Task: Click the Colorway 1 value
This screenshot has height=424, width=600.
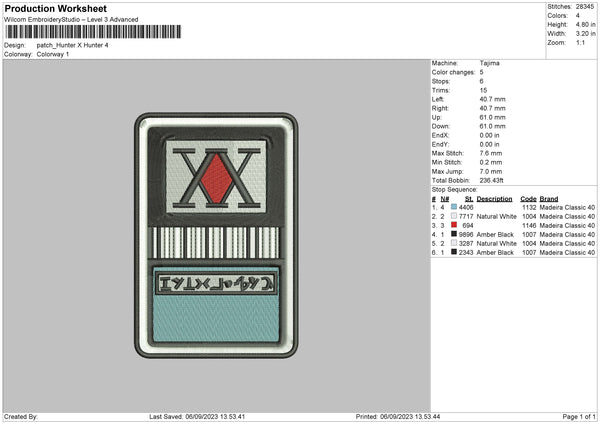Action: [53, 54]
